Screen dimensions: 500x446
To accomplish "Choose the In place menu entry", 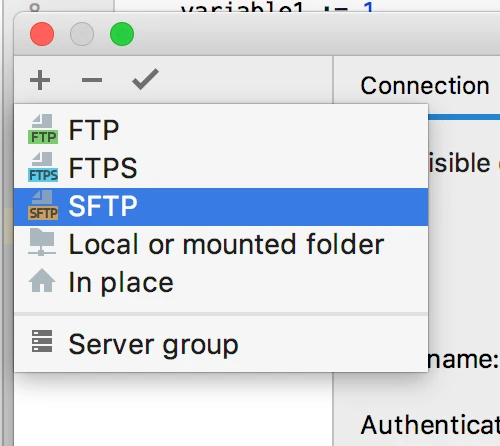I will click(x=221, y=283).
